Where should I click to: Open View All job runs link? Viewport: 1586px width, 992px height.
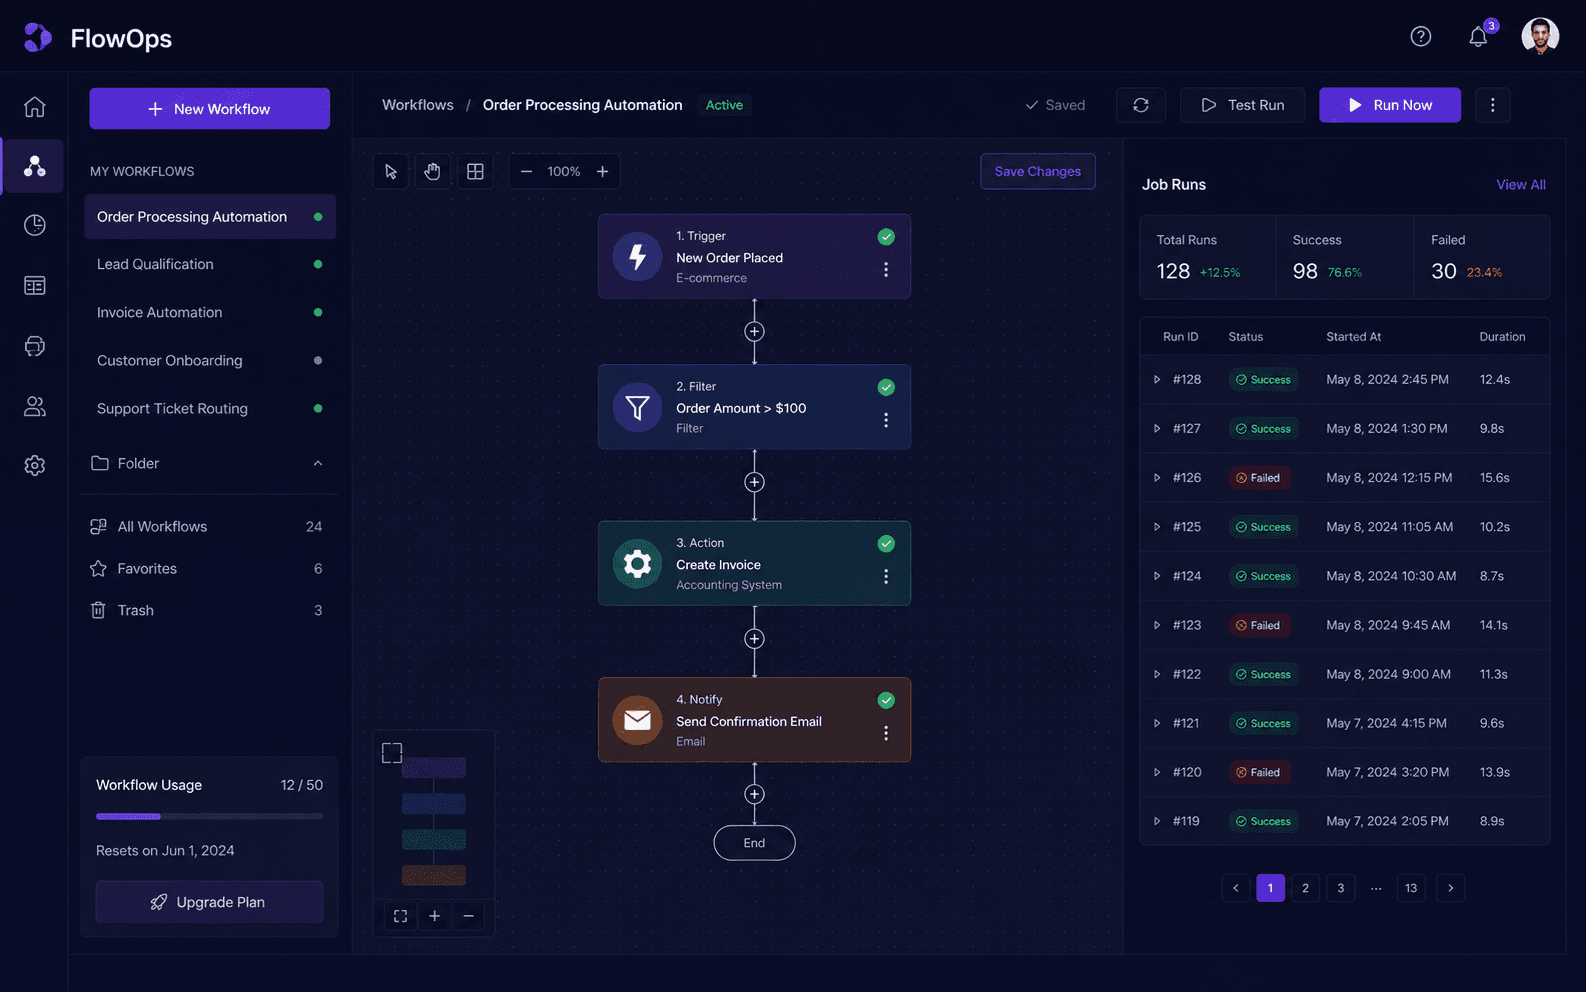tap(1521, 185)
